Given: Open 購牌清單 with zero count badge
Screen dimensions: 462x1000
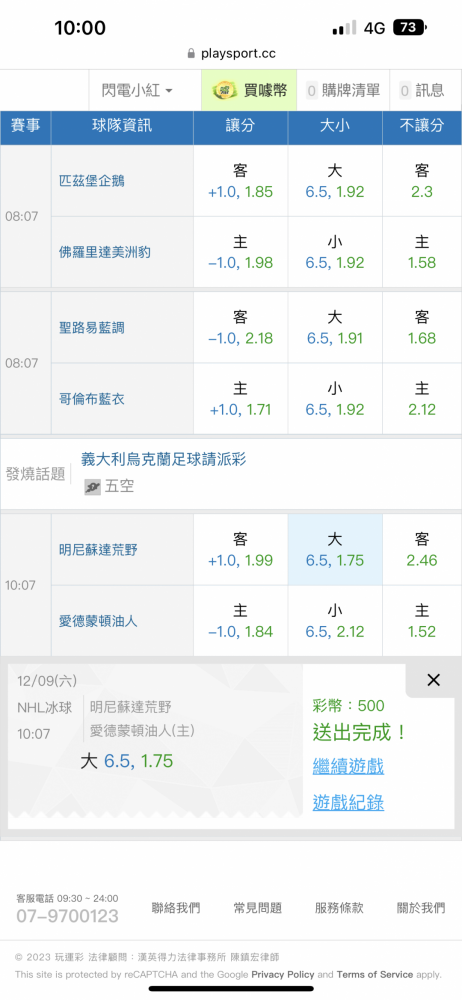Looking at the screenshot, I should (343, 91).
